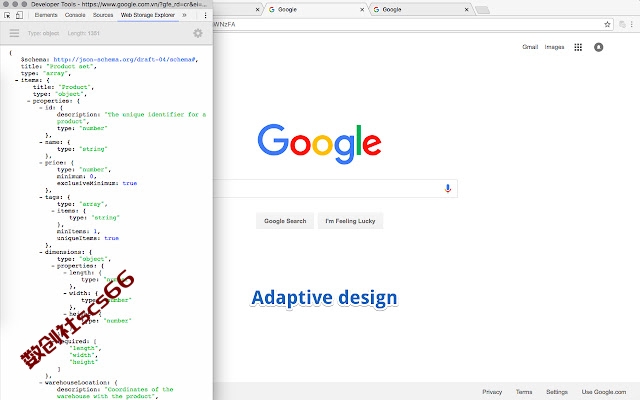Viewport: 640px width, 400px height.
Task: Start voice search with the microphone icon
Action: point(448,188)
